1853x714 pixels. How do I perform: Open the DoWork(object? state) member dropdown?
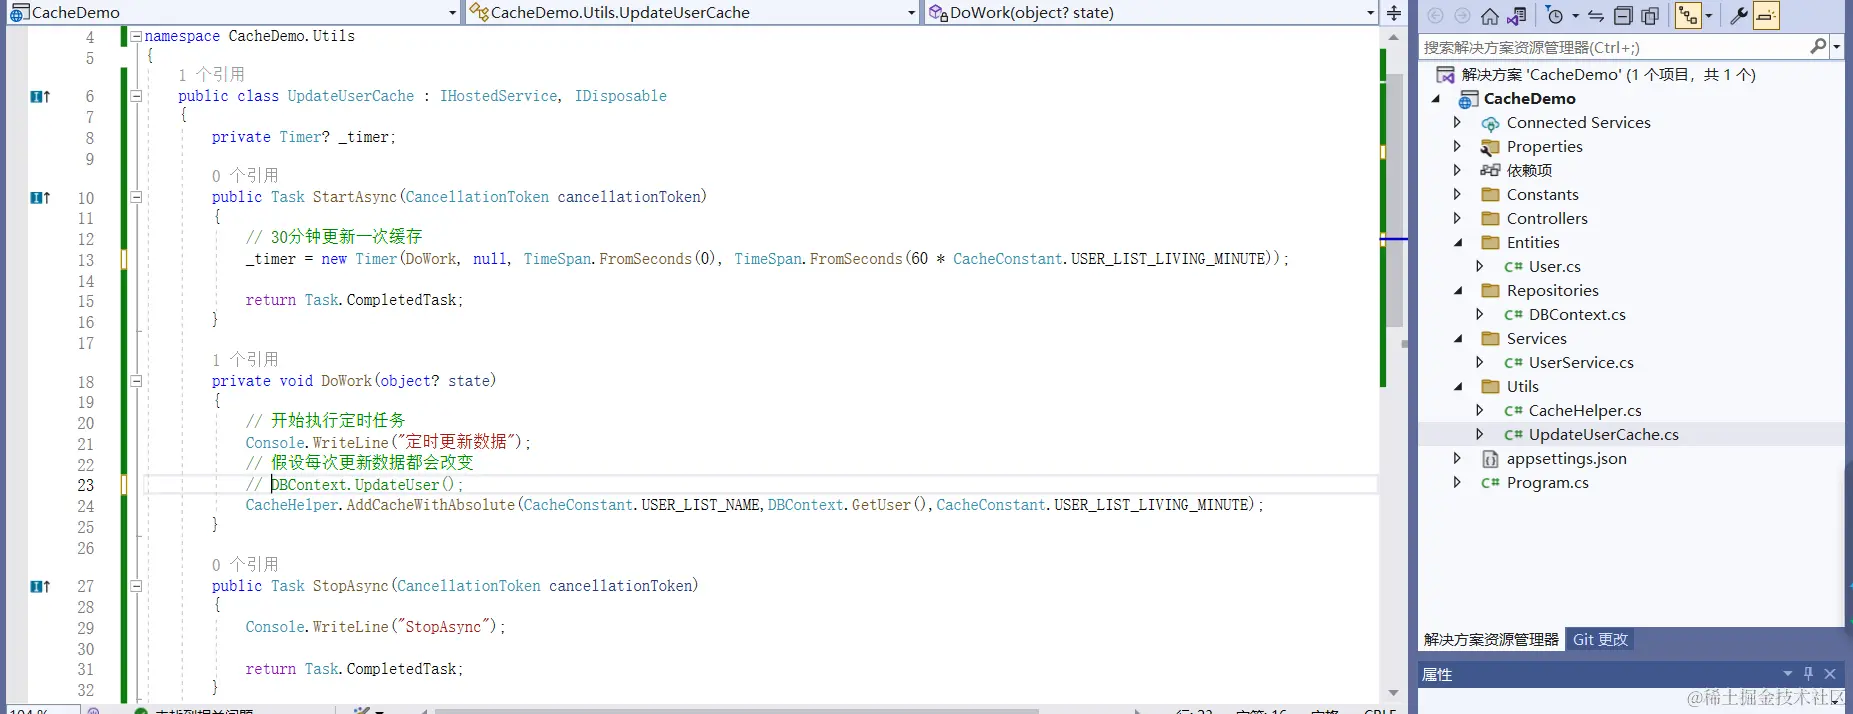(x=1370, y=13)
